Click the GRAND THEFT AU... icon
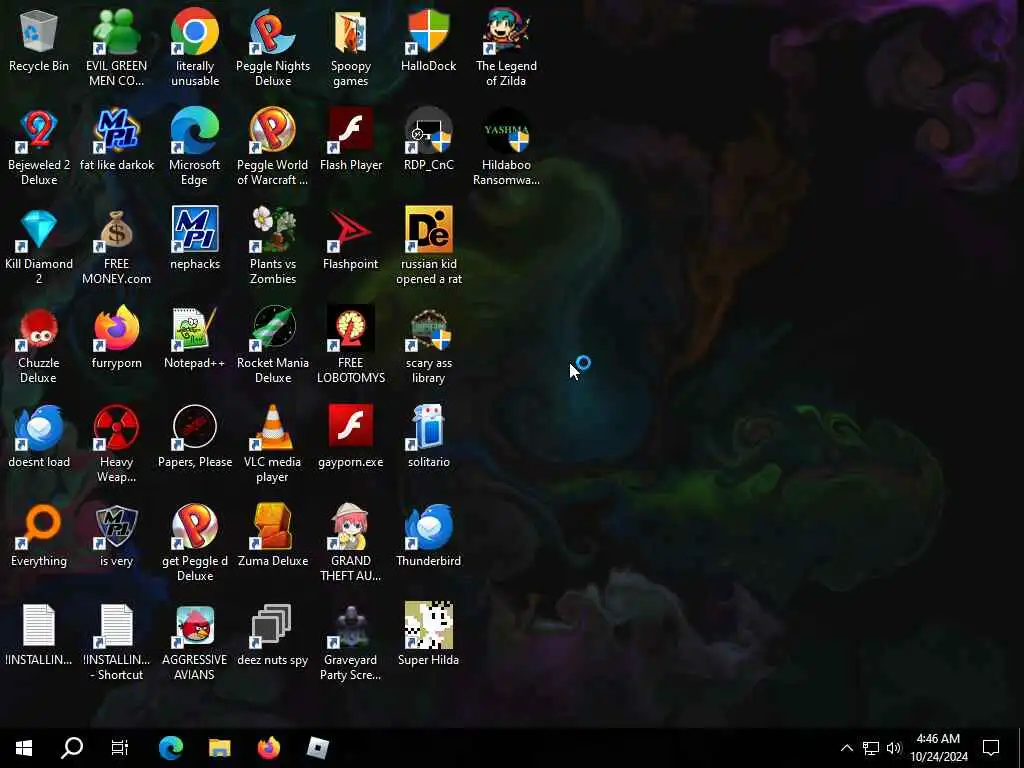This screenshot has height=768, width=1024. [x=351, y=543]
